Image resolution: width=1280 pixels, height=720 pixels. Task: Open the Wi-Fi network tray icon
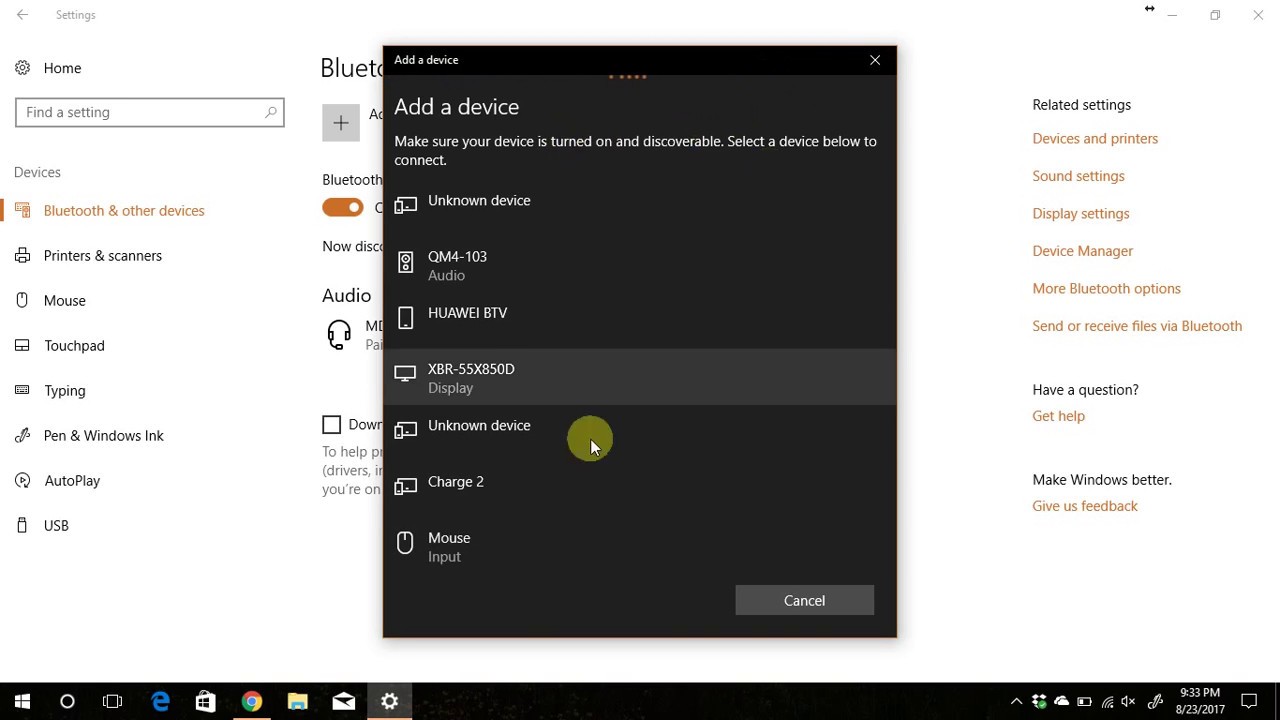point(1107,702)
